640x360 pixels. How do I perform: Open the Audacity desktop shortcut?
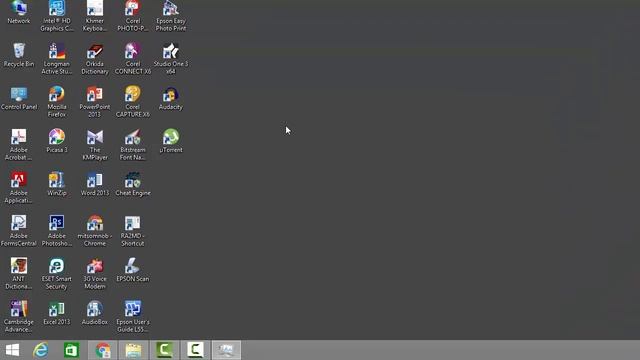click(x=171, y=98)
